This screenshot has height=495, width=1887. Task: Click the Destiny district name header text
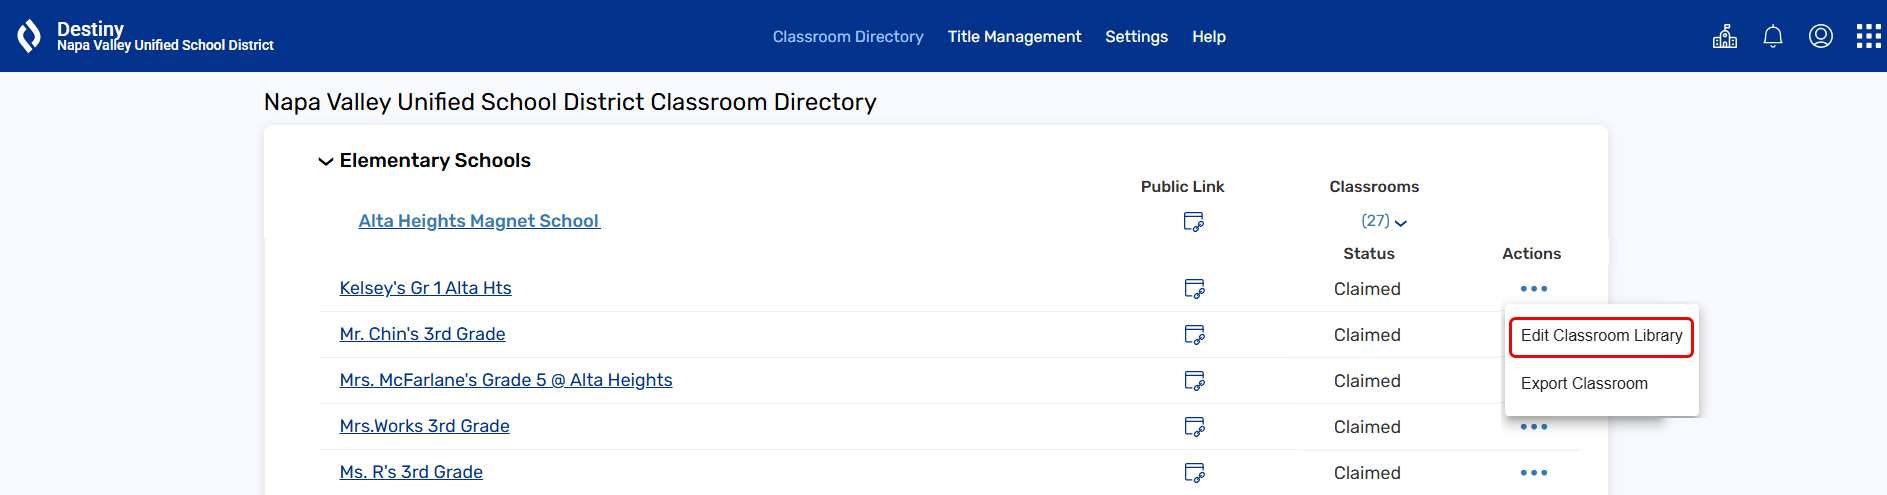pos(165,45)
